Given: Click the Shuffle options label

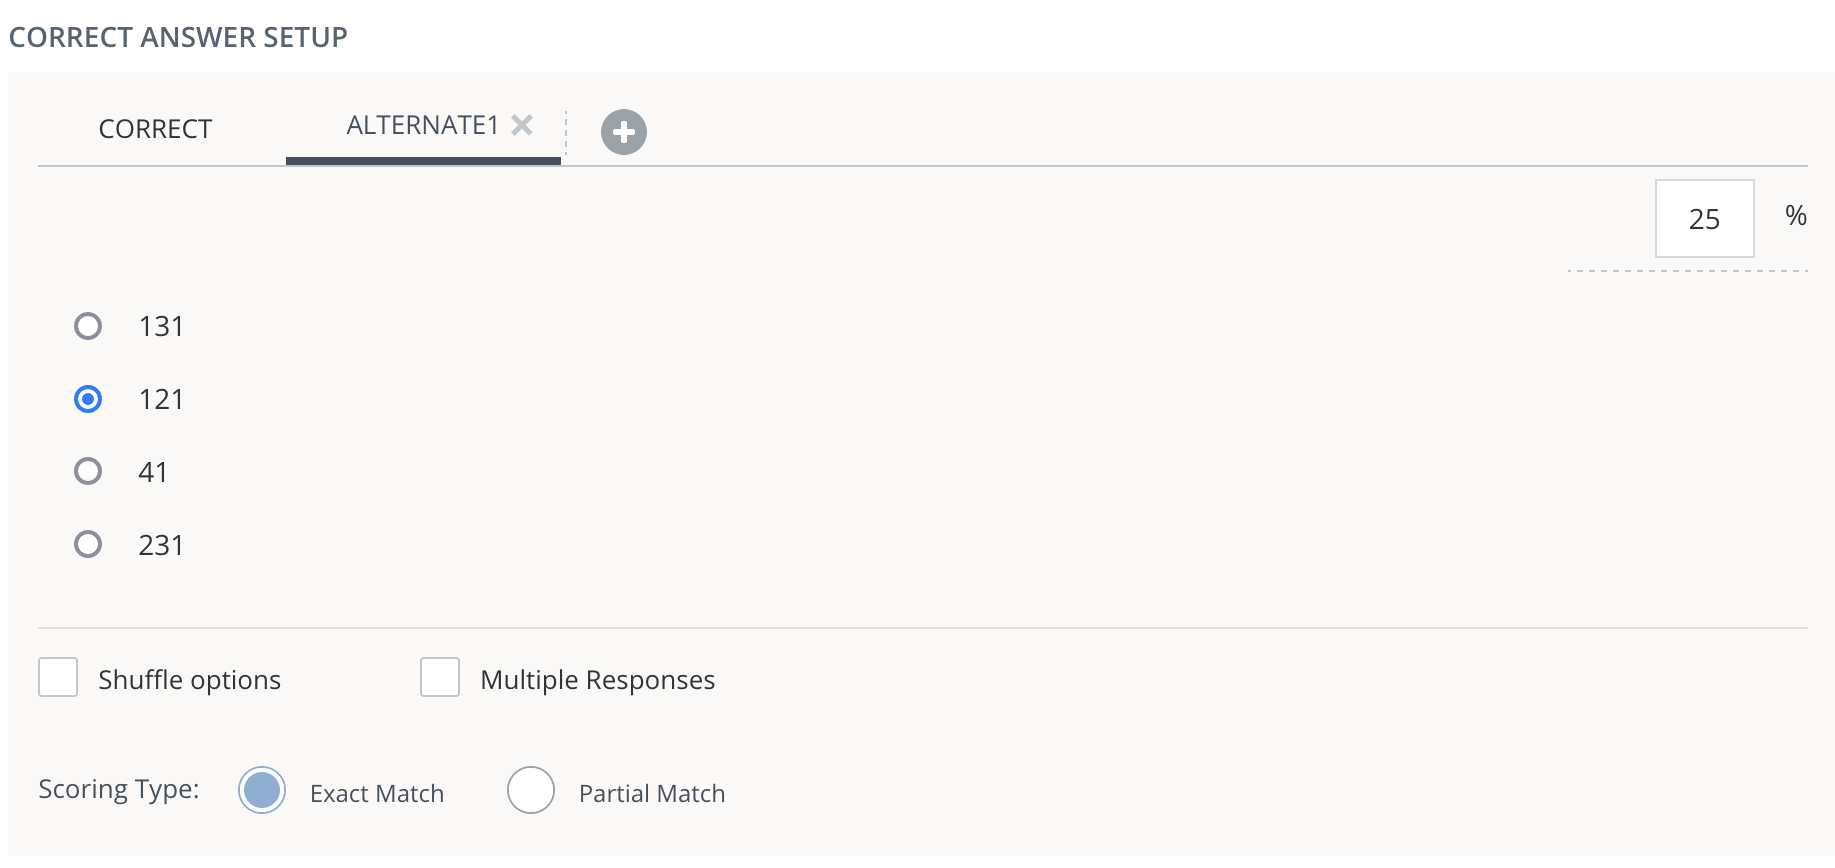Looking at the screenshot, I should (x=188, y=679).
